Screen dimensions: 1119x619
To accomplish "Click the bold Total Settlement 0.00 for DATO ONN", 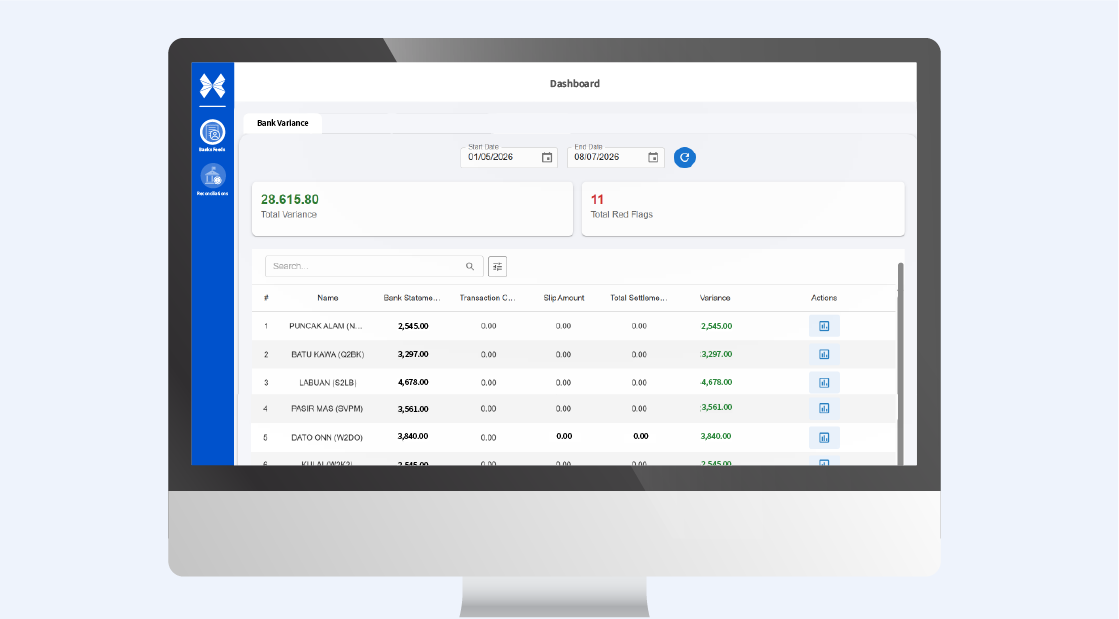I will tap(641, 436).
